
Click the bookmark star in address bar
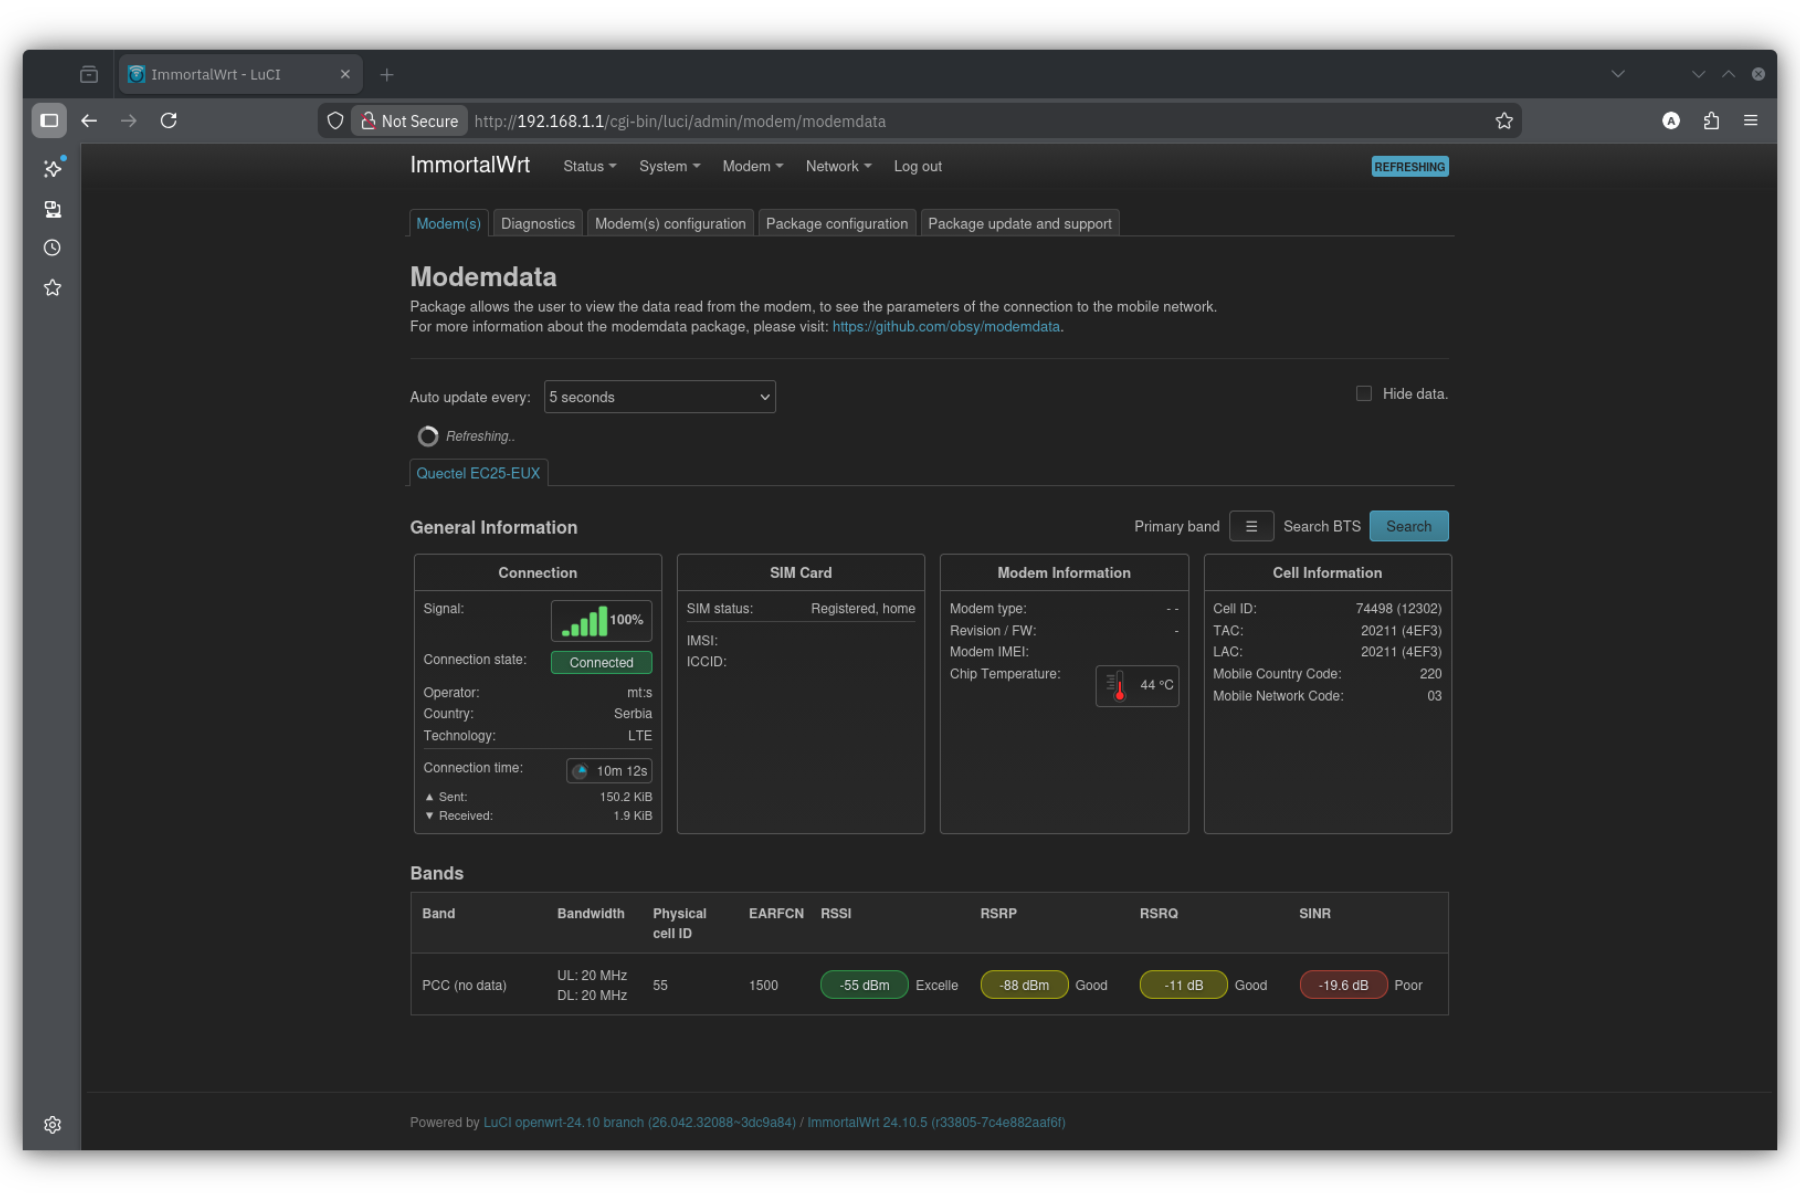[x=1503, y=121]
